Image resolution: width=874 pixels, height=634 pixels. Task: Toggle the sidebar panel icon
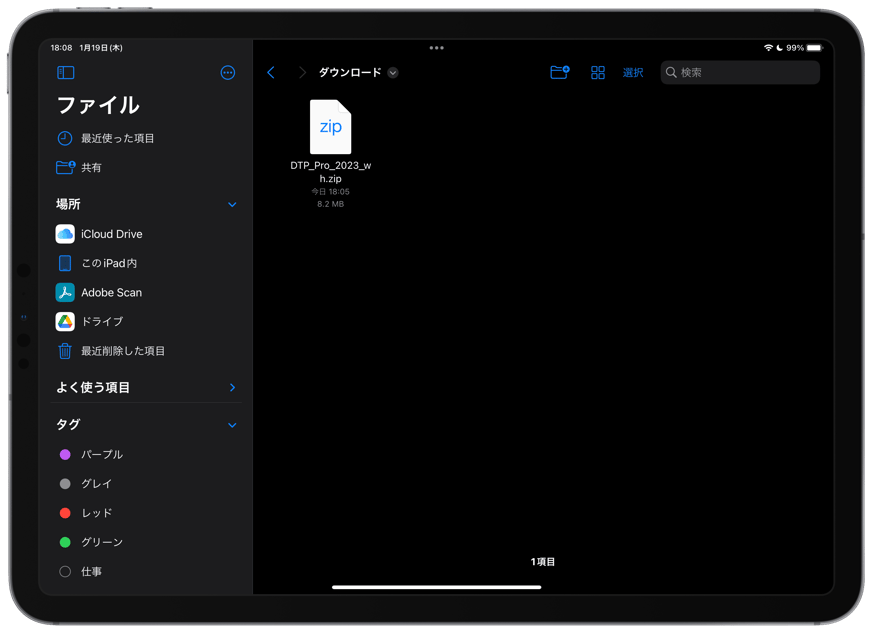click(66, 72)
